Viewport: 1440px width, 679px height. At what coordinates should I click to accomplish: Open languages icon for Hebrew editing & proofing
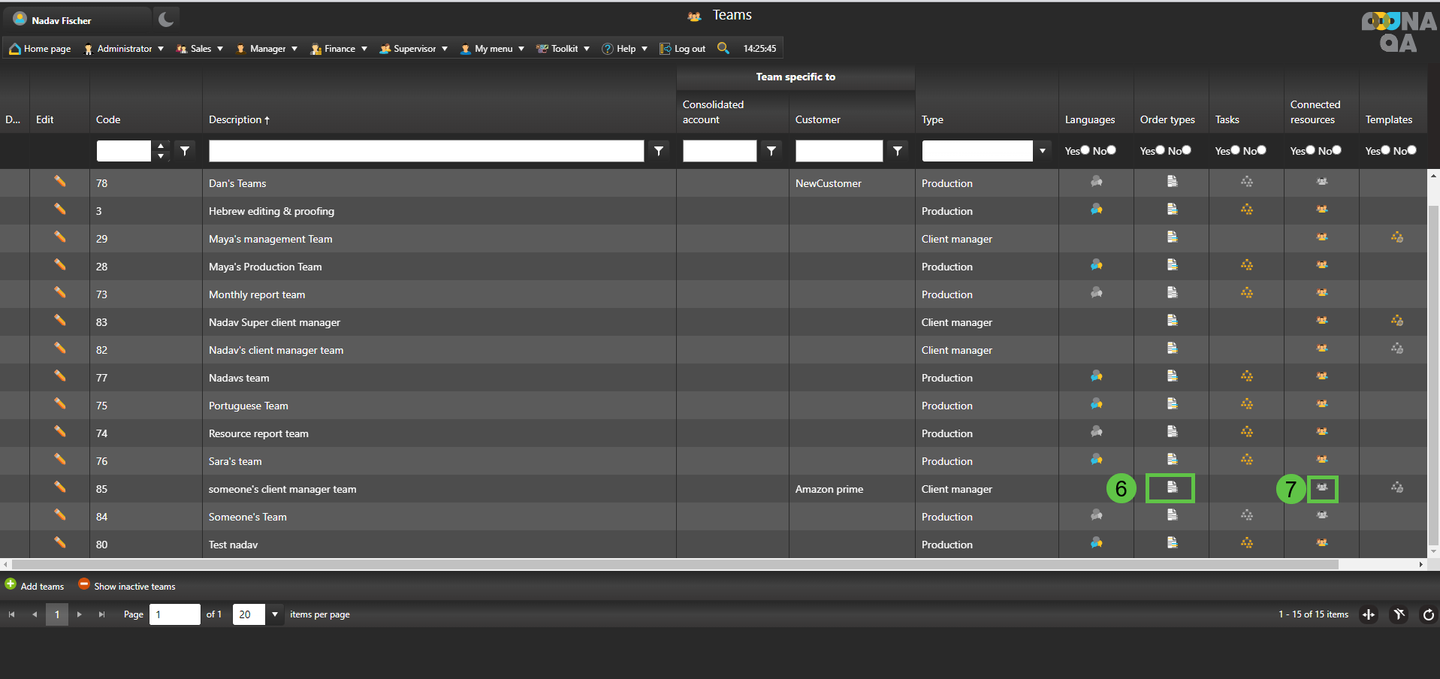1096,210
